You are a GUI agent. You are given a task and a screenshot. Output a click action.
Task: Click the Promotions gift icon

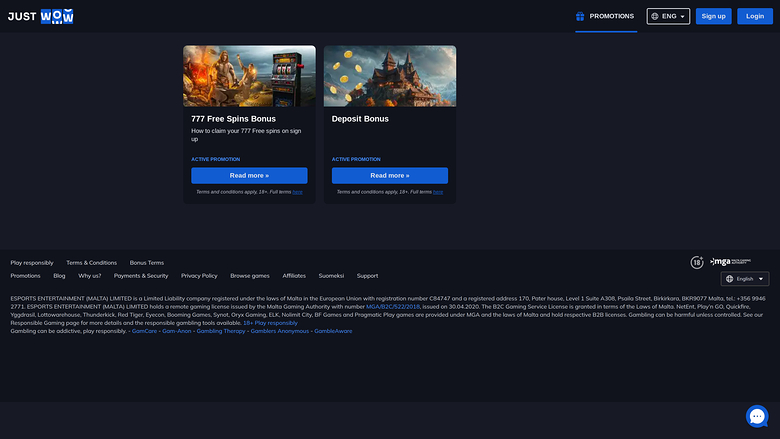pyautogui.click(x=580, y=16)
